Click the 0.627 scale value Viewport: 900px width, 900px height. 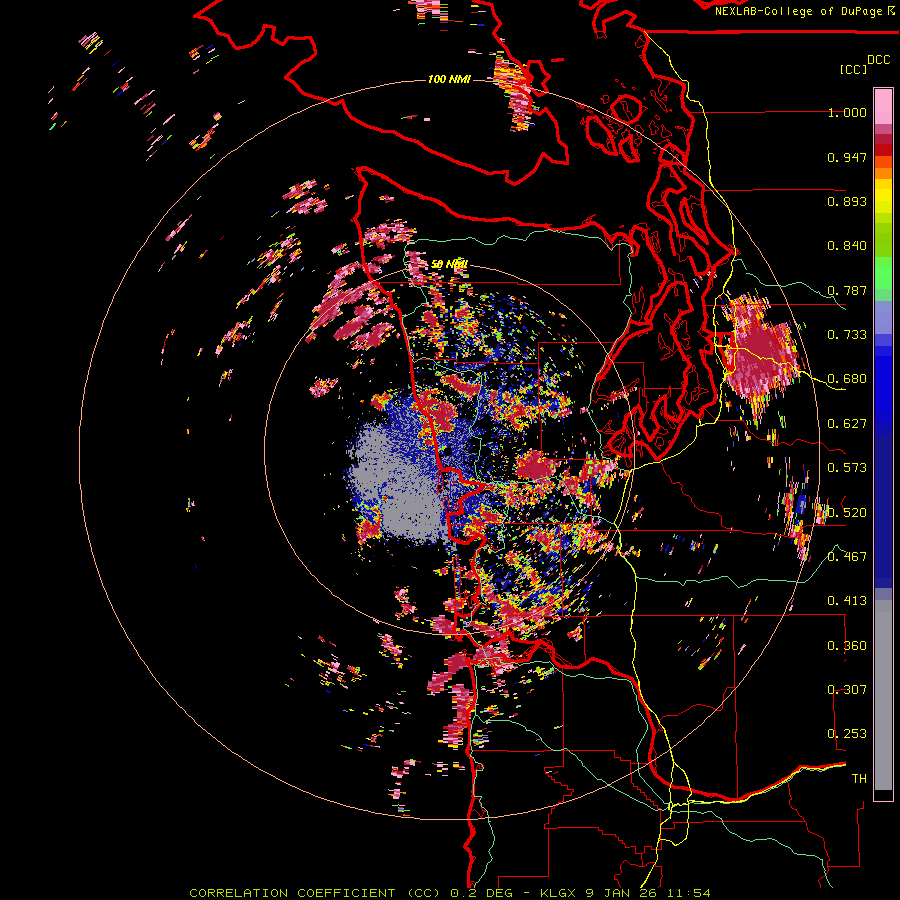847,424
